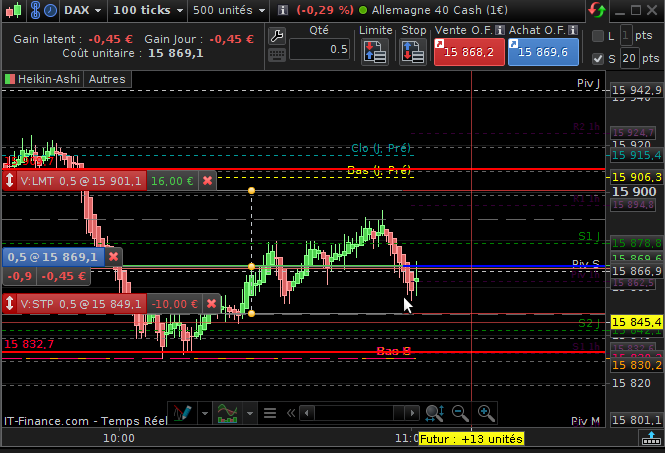Viewport: 665px width, 453px height.
Task: Disable the S stop checkbox
Action: click(x=598, y=59)
